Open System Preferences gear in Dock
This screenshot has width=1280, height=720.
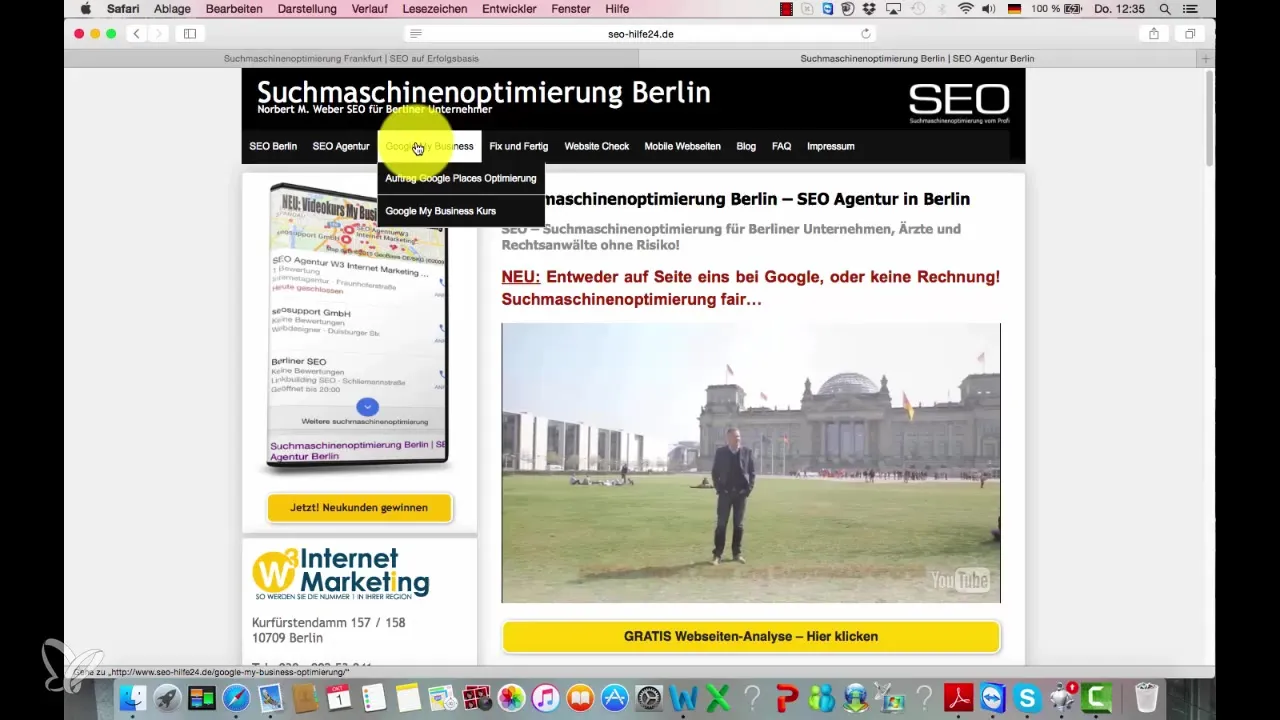click(649, 697)
